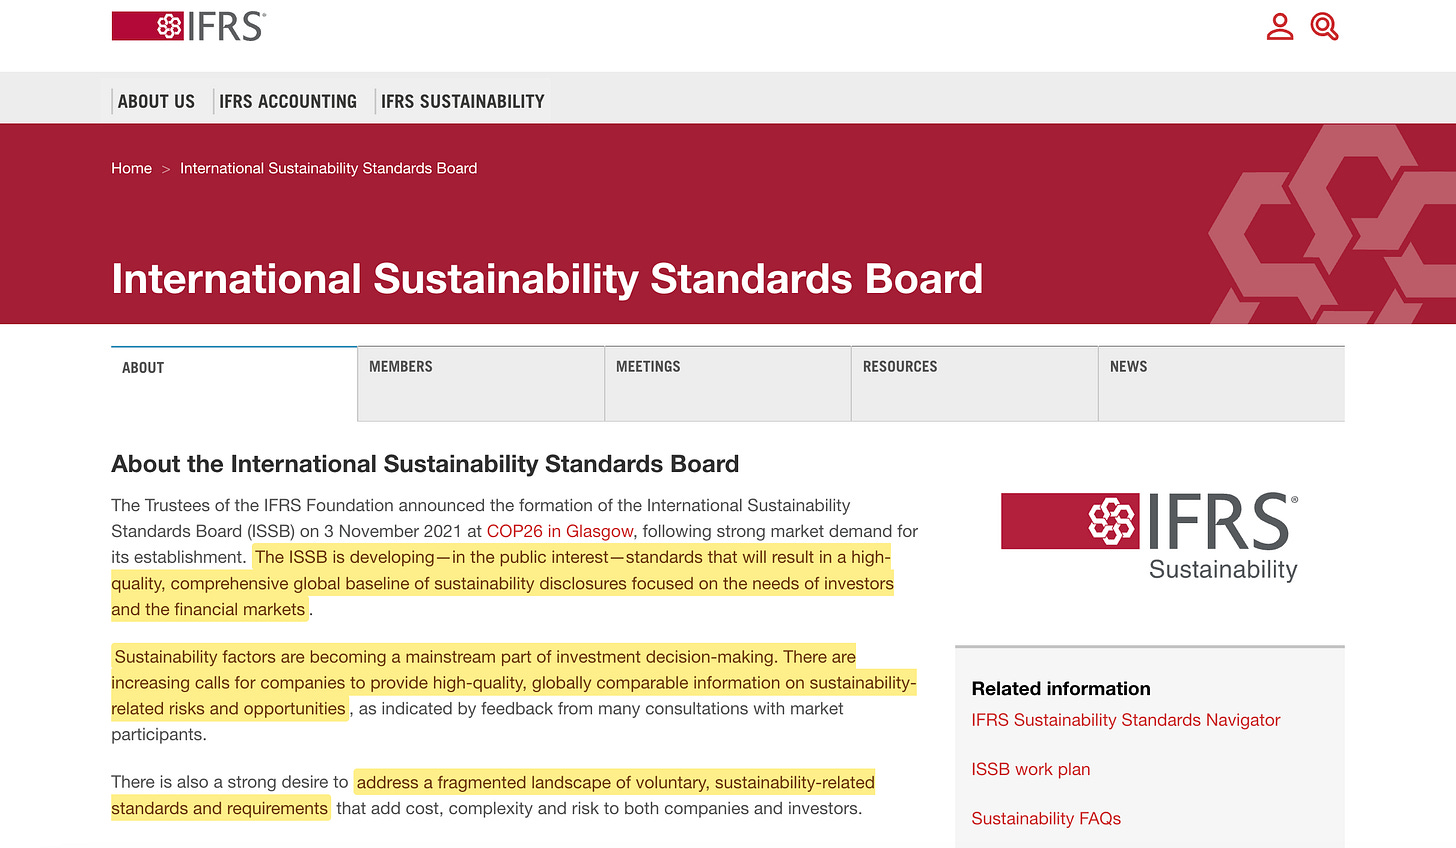
Task: Click the IFRS Sustainability logo image
Action: 1150,536
